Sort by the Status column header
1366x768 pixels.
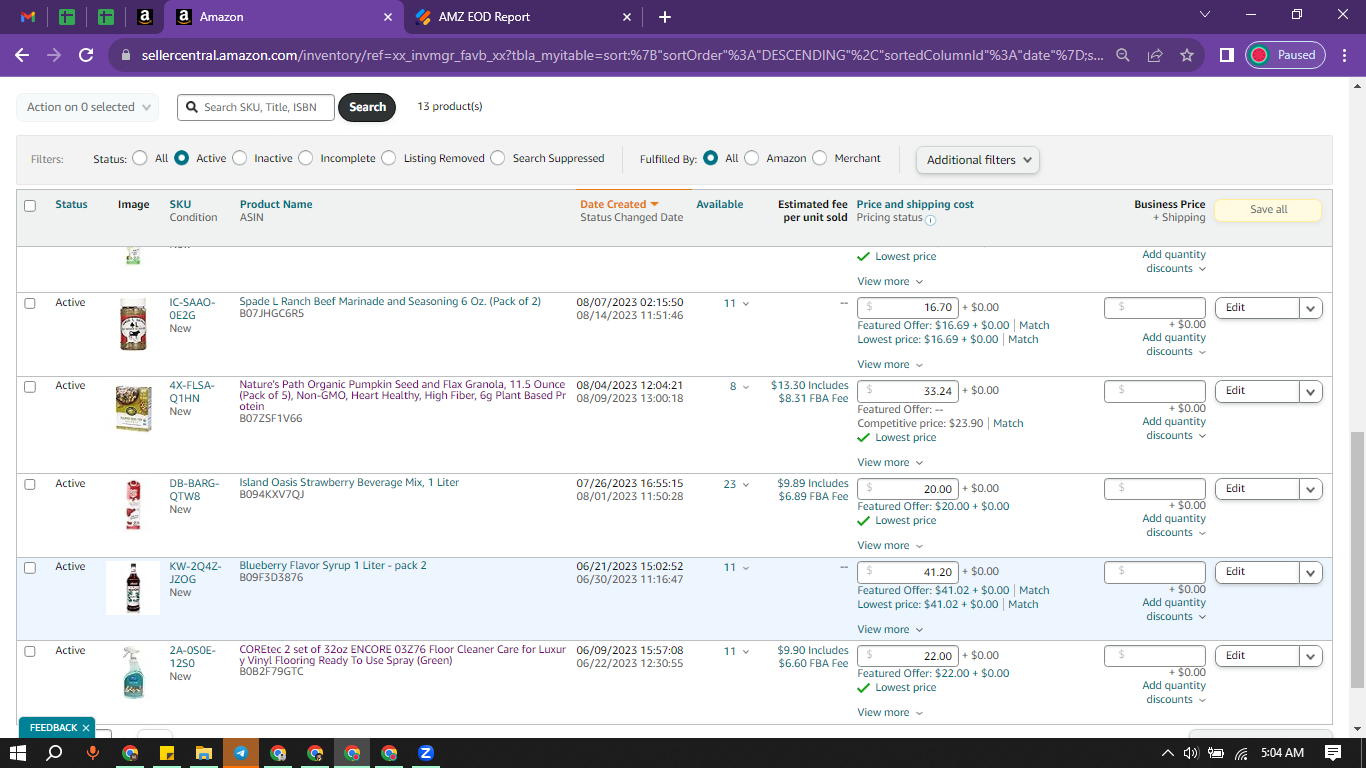71,204
